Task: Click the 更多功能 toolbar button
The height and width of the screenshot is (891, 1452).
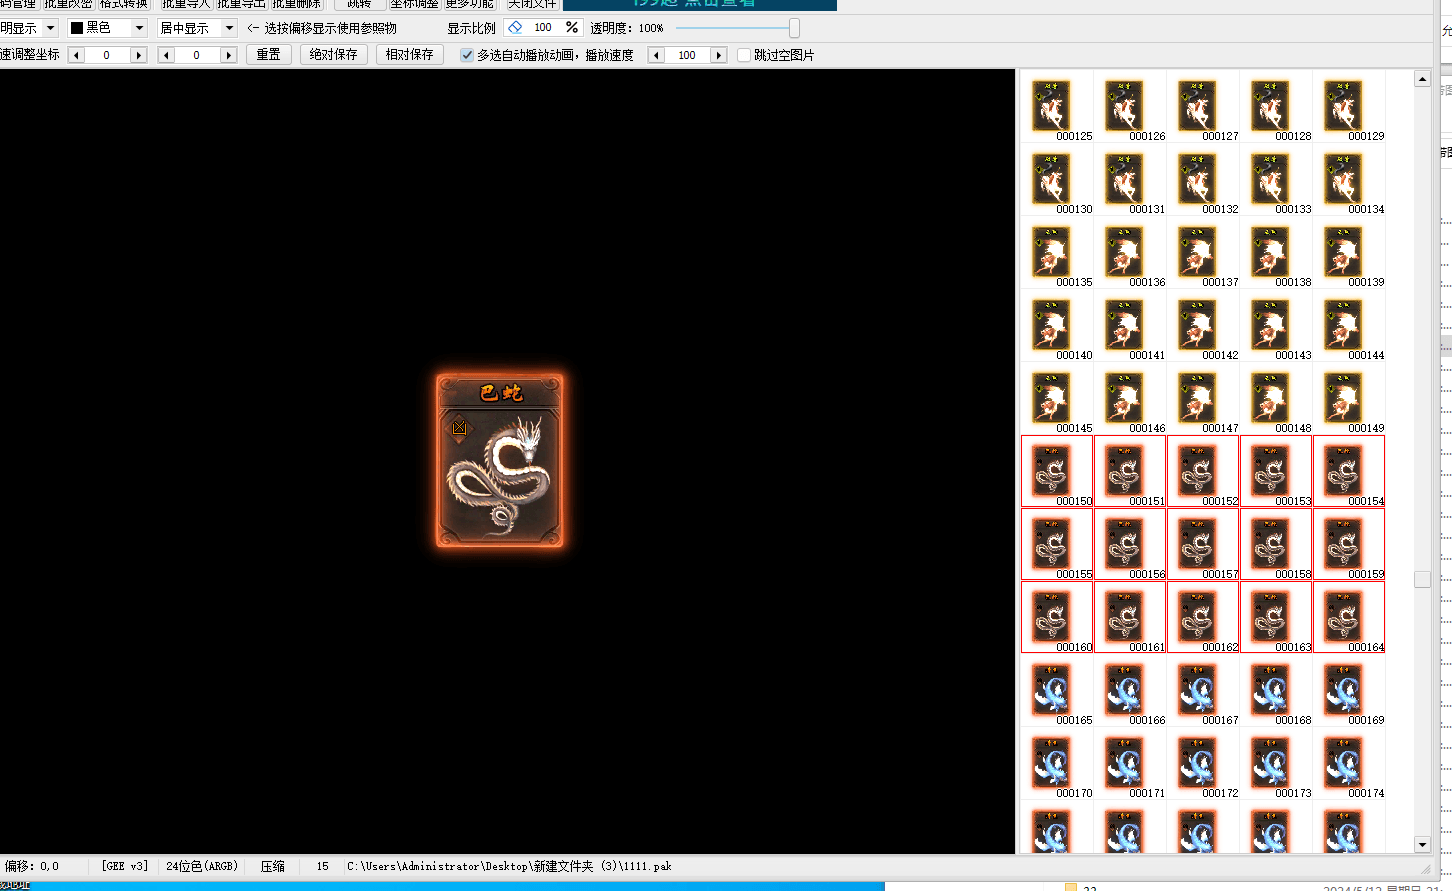Action: 470,4
